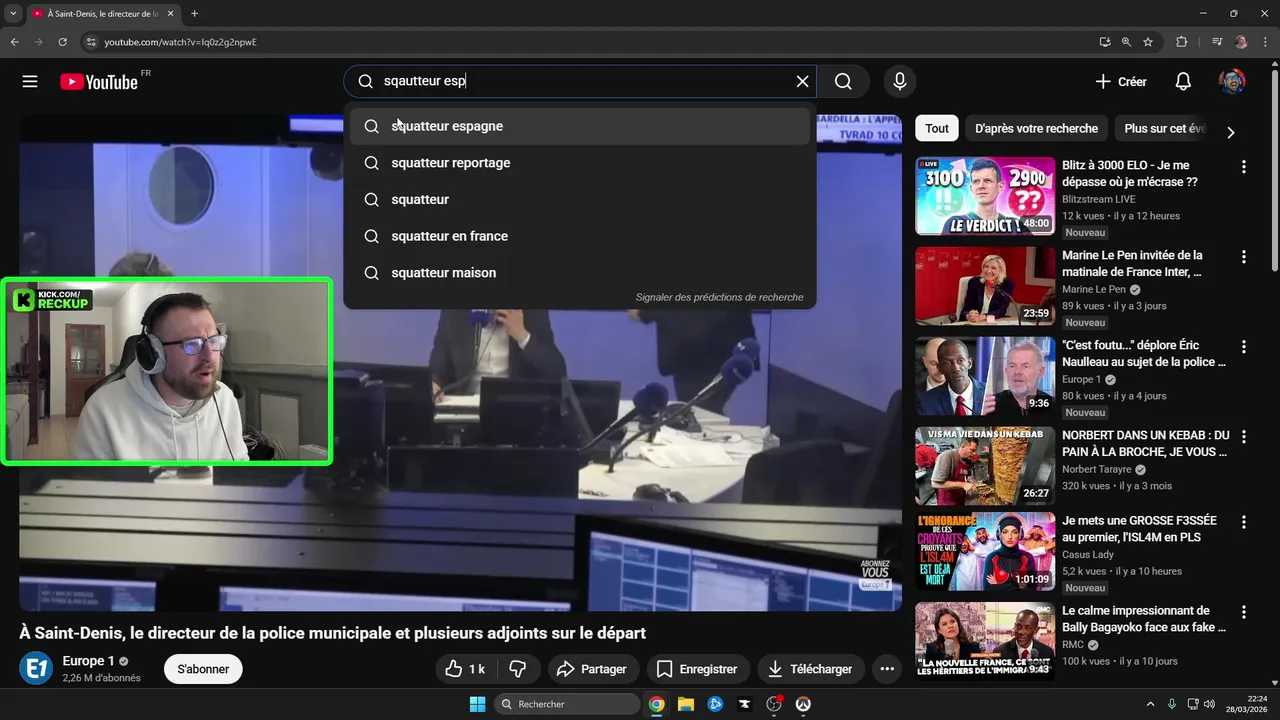Download the video with Télécharger
The height and width of the screenshot is (720, 1280).
(x=811, y=669)
